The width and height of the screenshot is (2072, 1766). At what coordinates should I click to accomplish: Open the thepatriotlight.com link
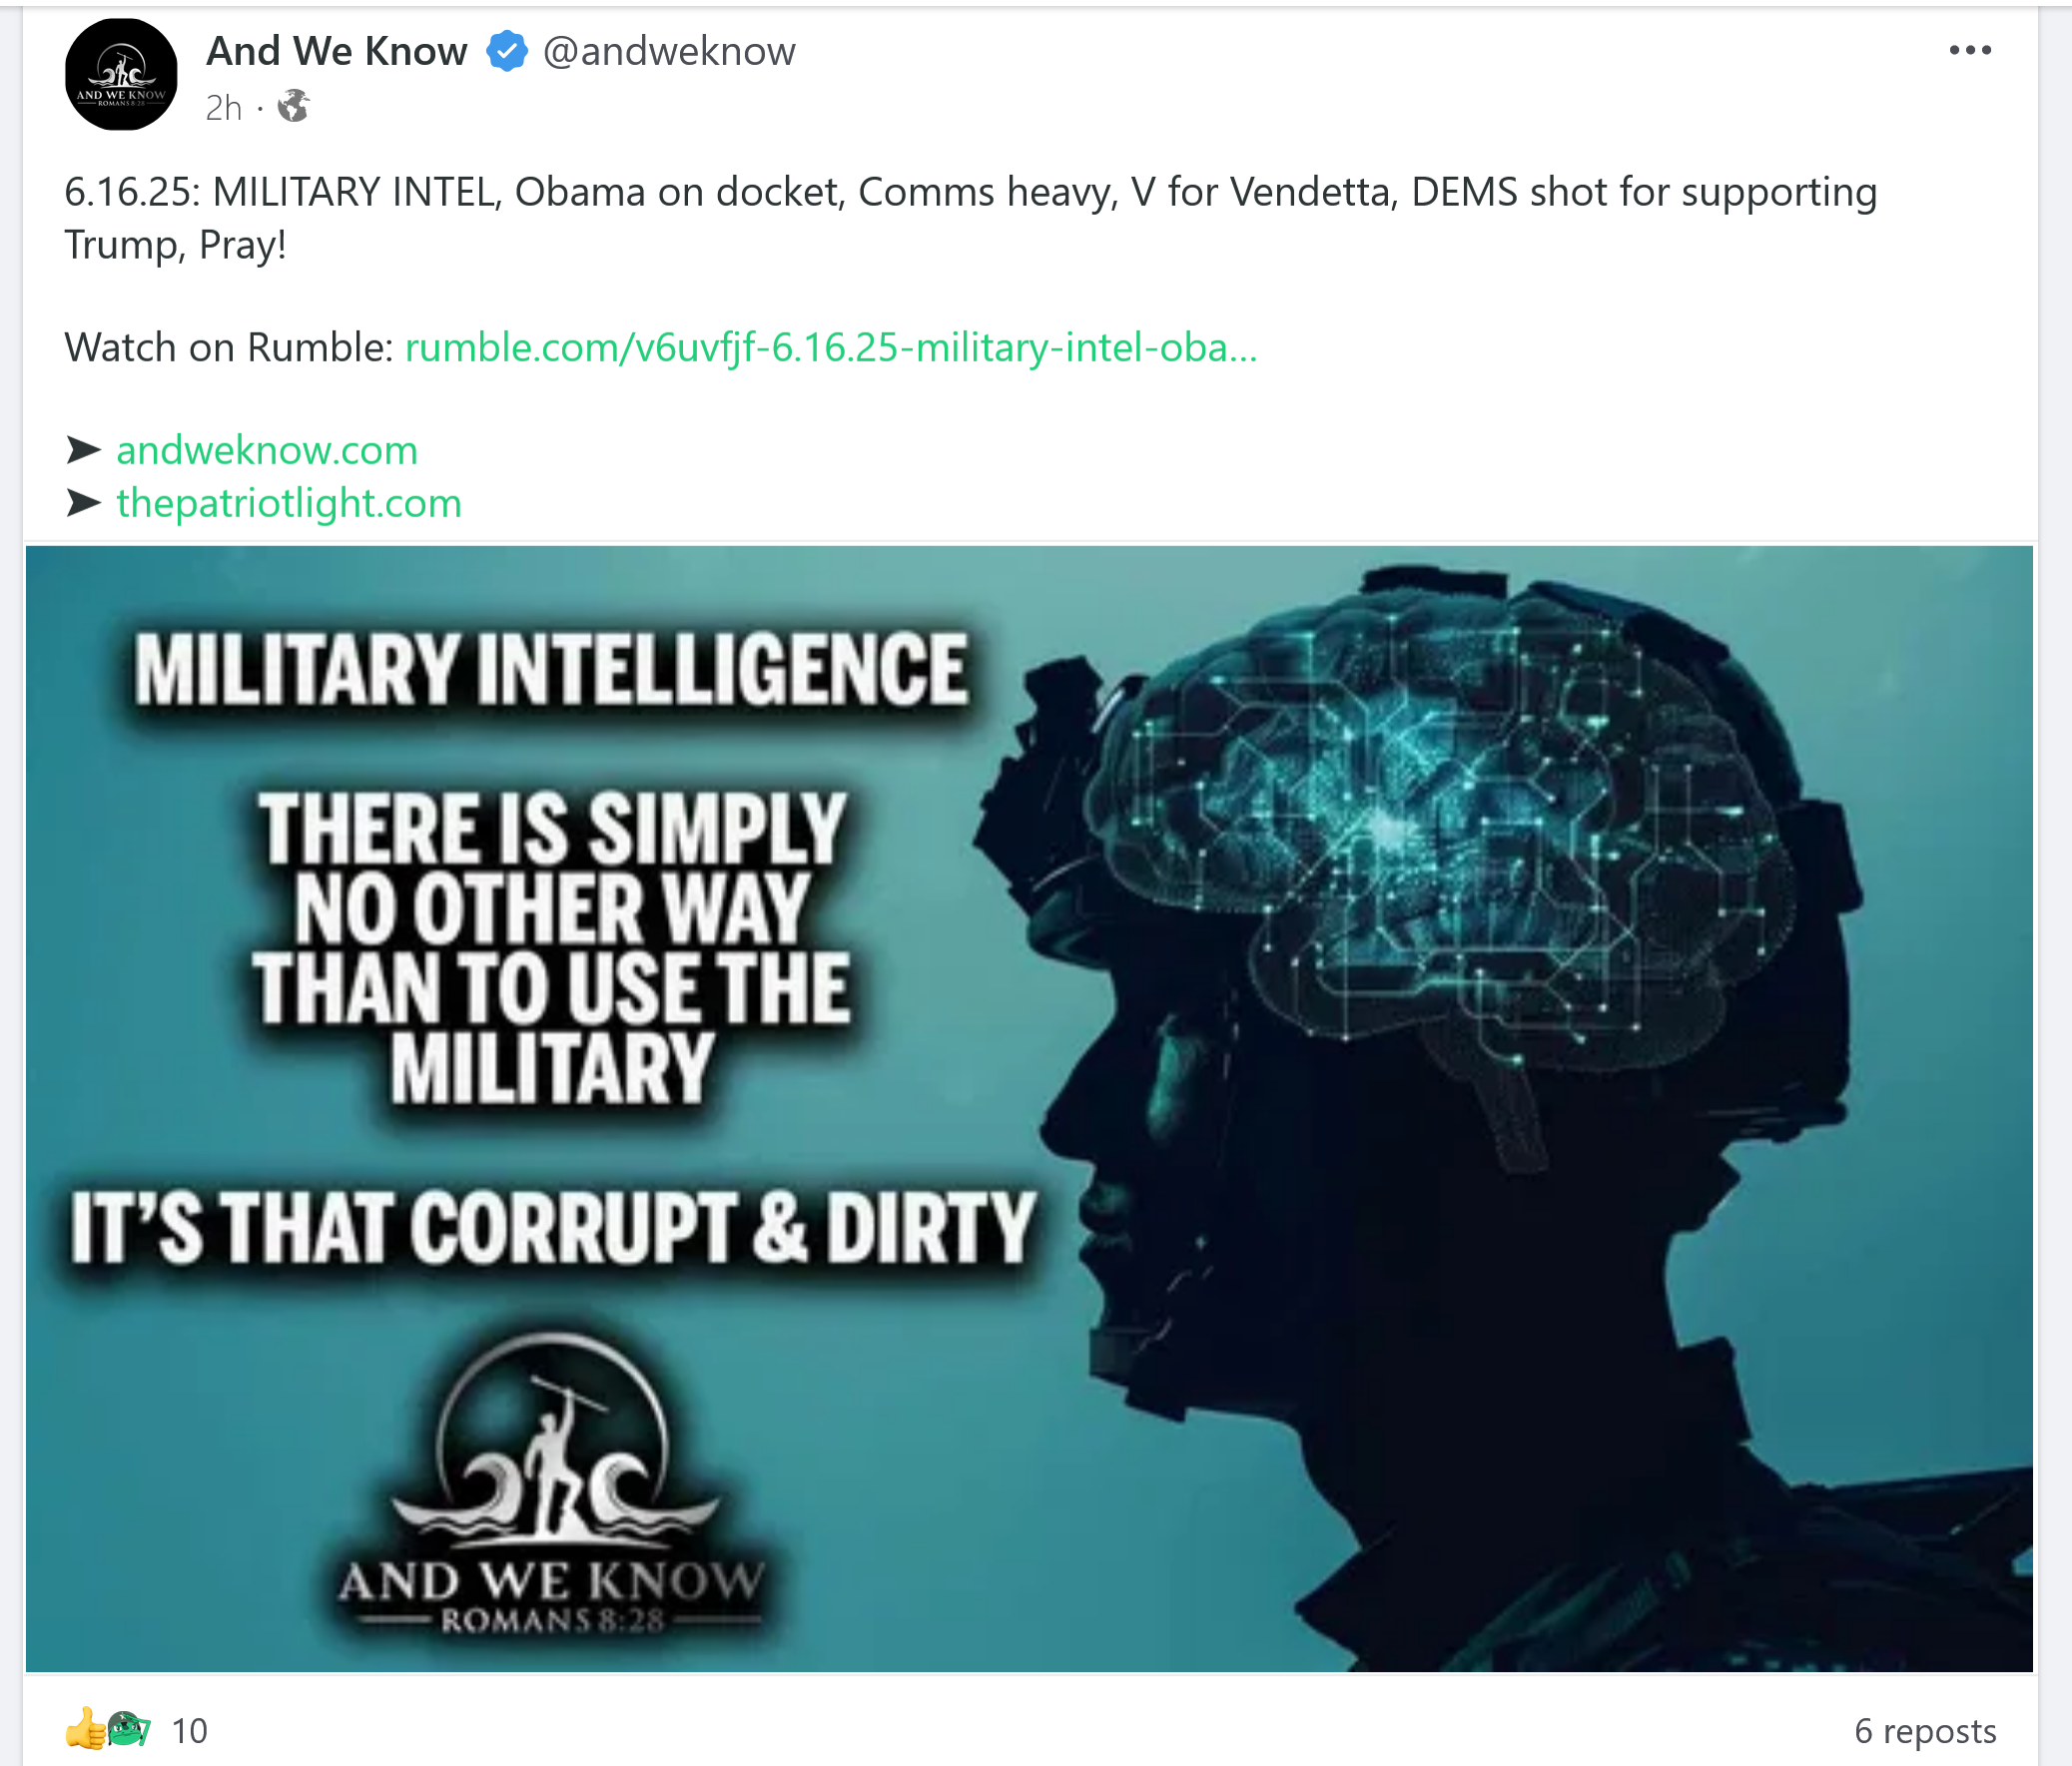(289, 504)
